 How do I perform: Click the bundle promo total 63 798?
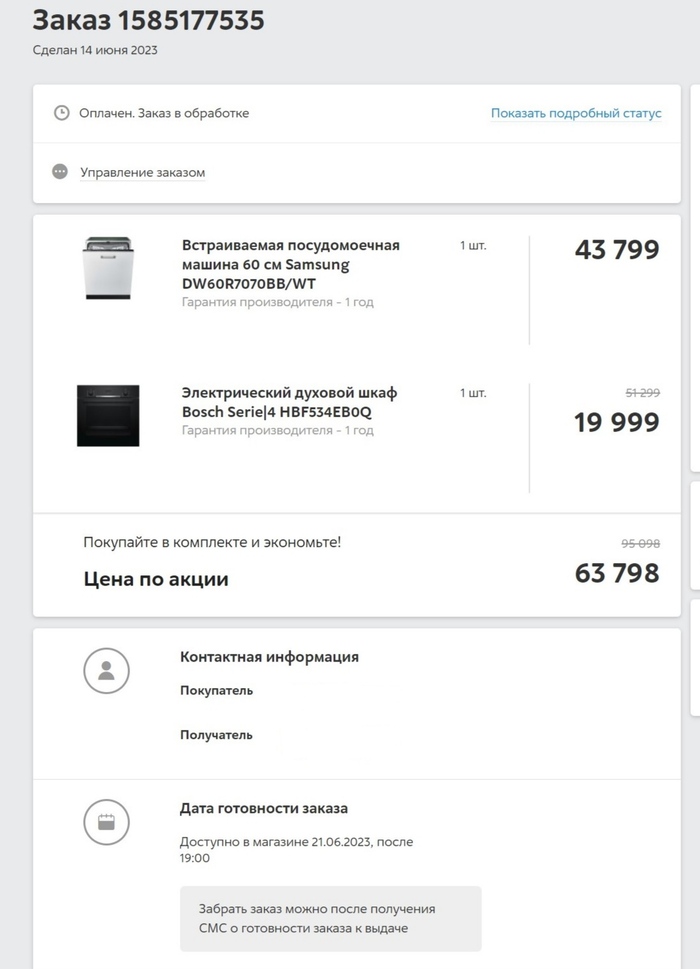[x=616, y=573]
